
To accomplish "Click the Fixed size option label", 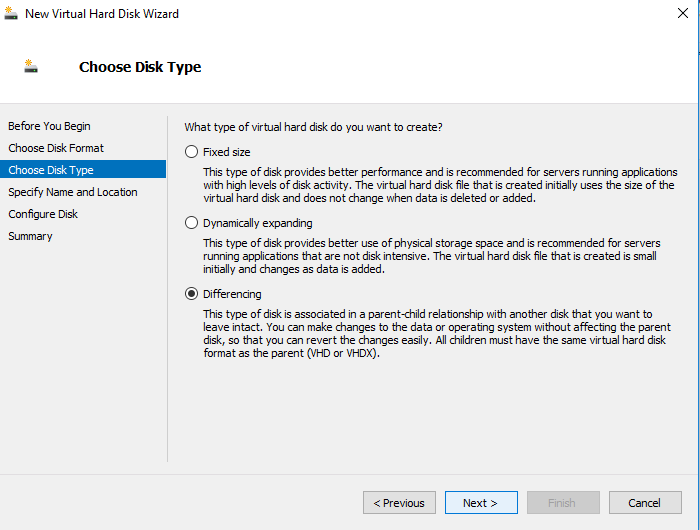I will click(x=226, y=152).
